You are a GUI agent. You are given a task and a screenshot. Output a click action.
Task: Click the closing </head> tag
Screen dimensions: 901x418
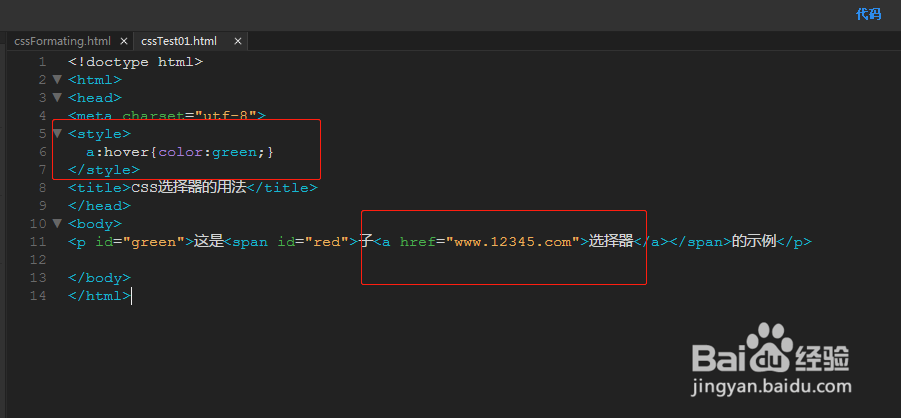click(99, 205)
